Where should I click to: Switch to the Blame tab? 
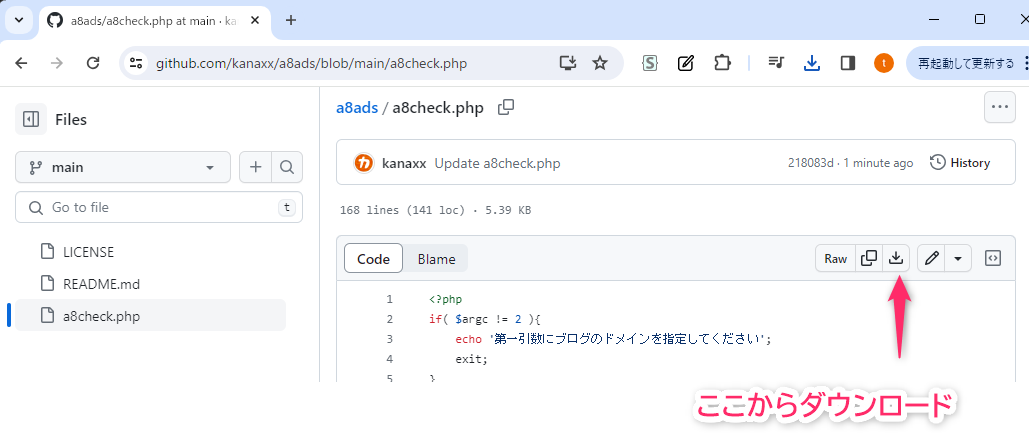[x=436, y=259]
